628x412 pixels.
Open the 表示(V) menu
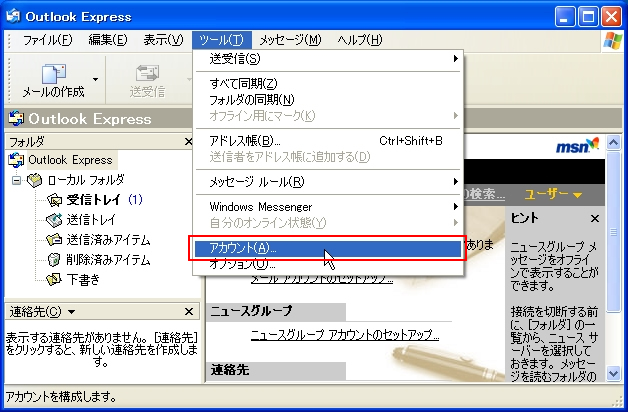[163, 40]
